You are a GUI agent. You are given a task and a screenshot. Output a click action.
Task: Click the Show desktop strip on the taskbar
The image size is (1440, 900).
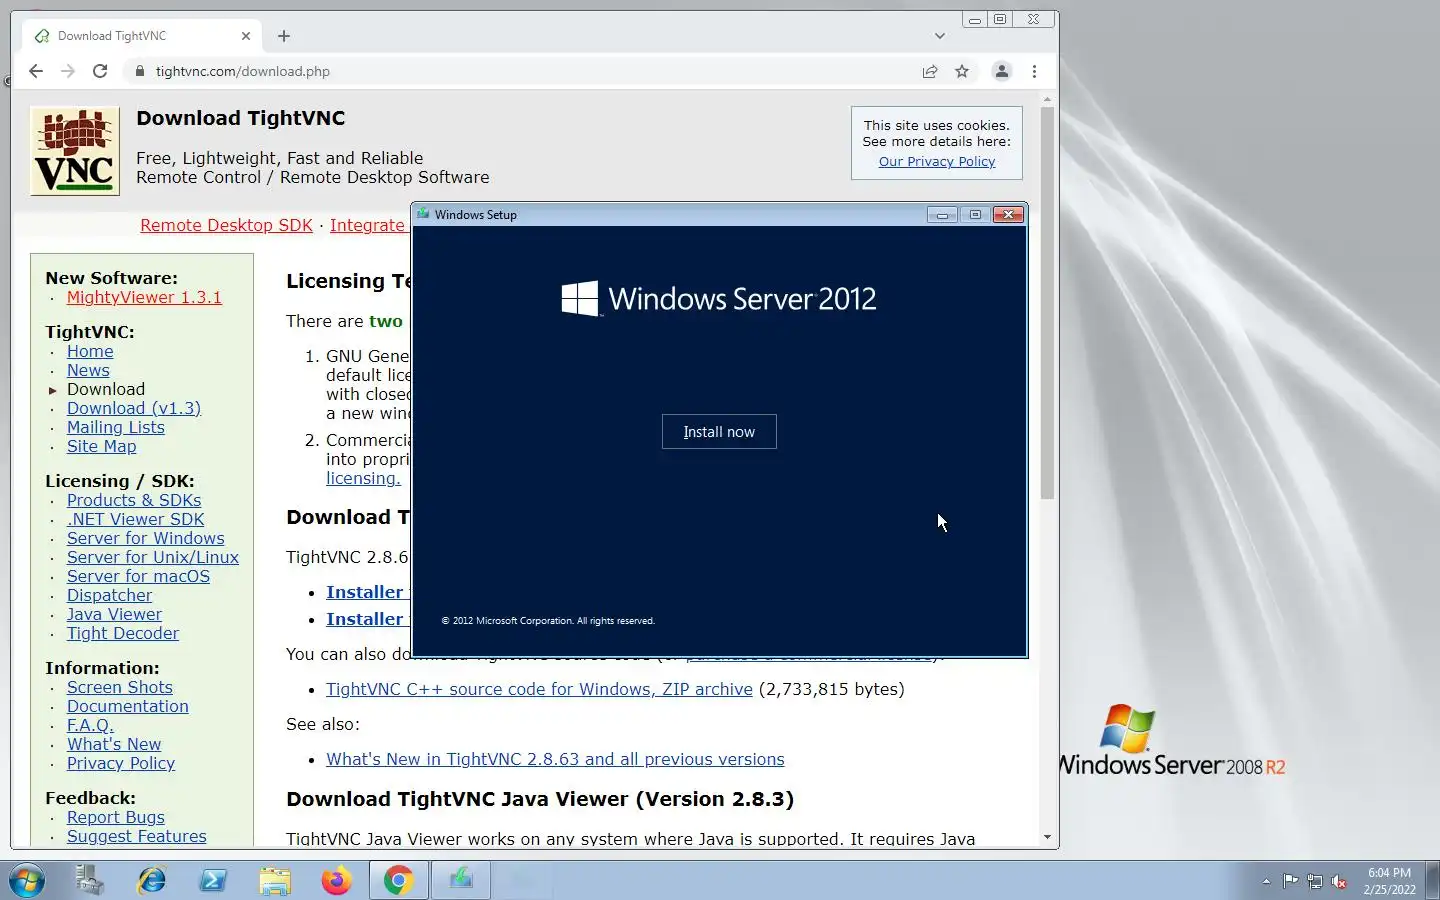[1433, 880]
